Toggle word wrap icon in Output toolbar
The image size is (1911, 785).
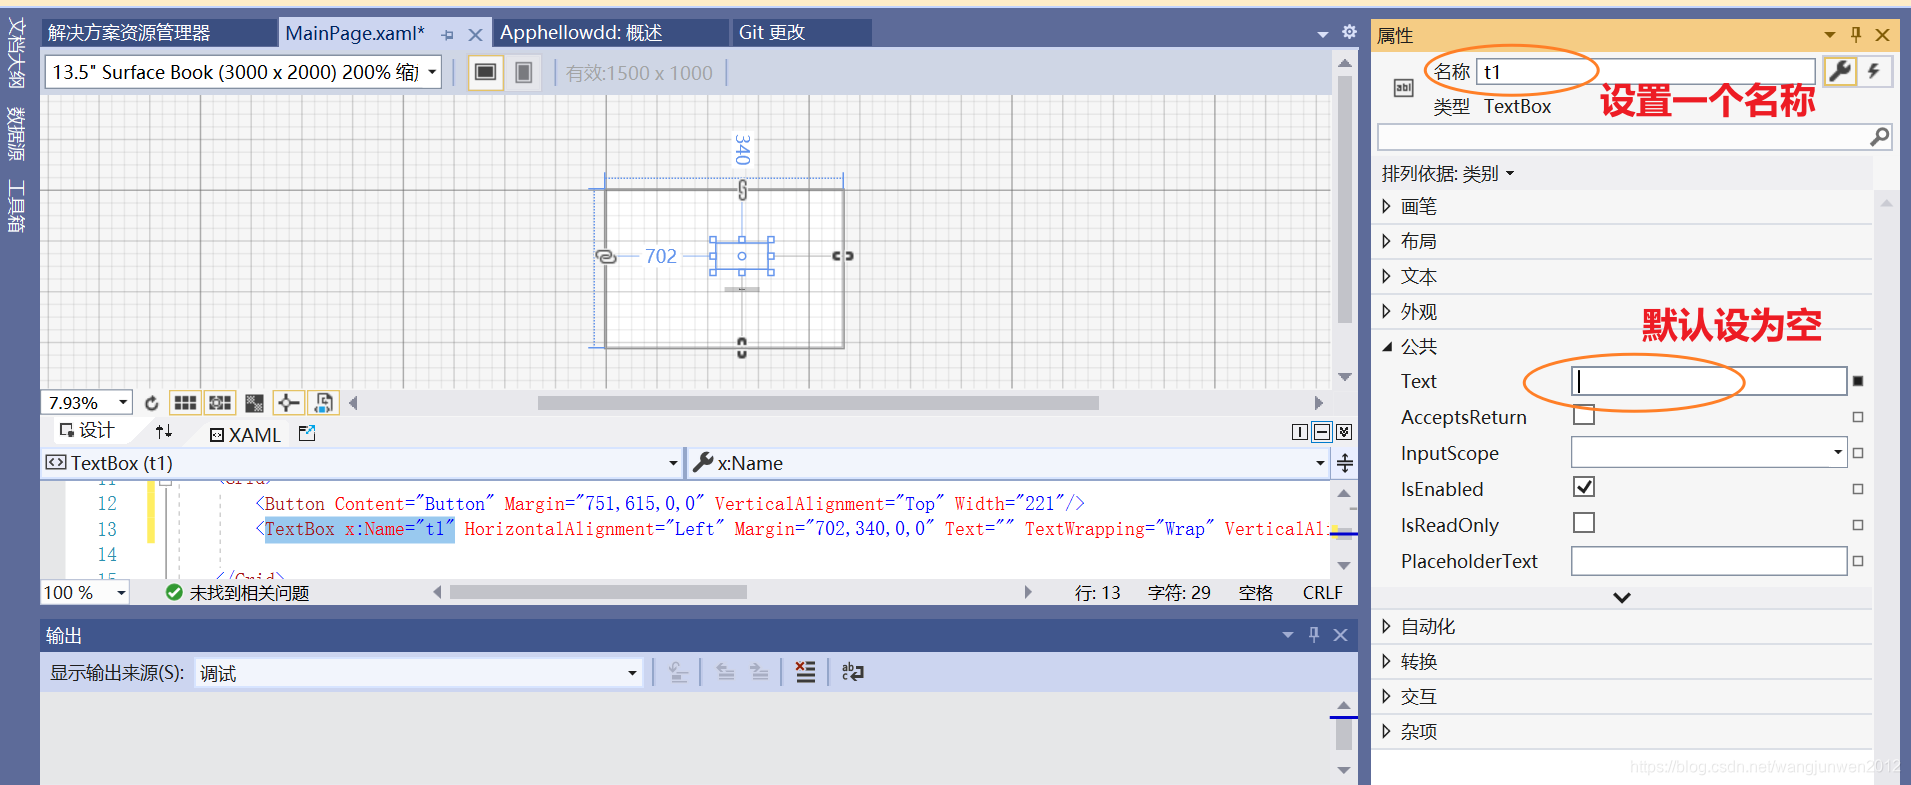pyautogui.click(x=852, y=672)
